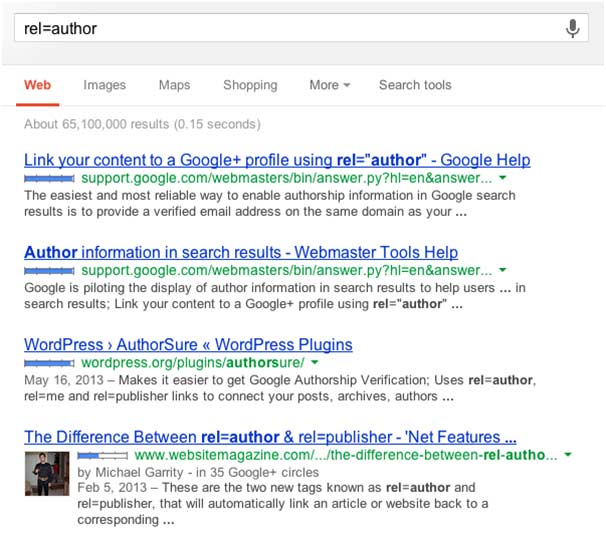Expand the green arrow beside the first result URL

(x=503, y=178)
